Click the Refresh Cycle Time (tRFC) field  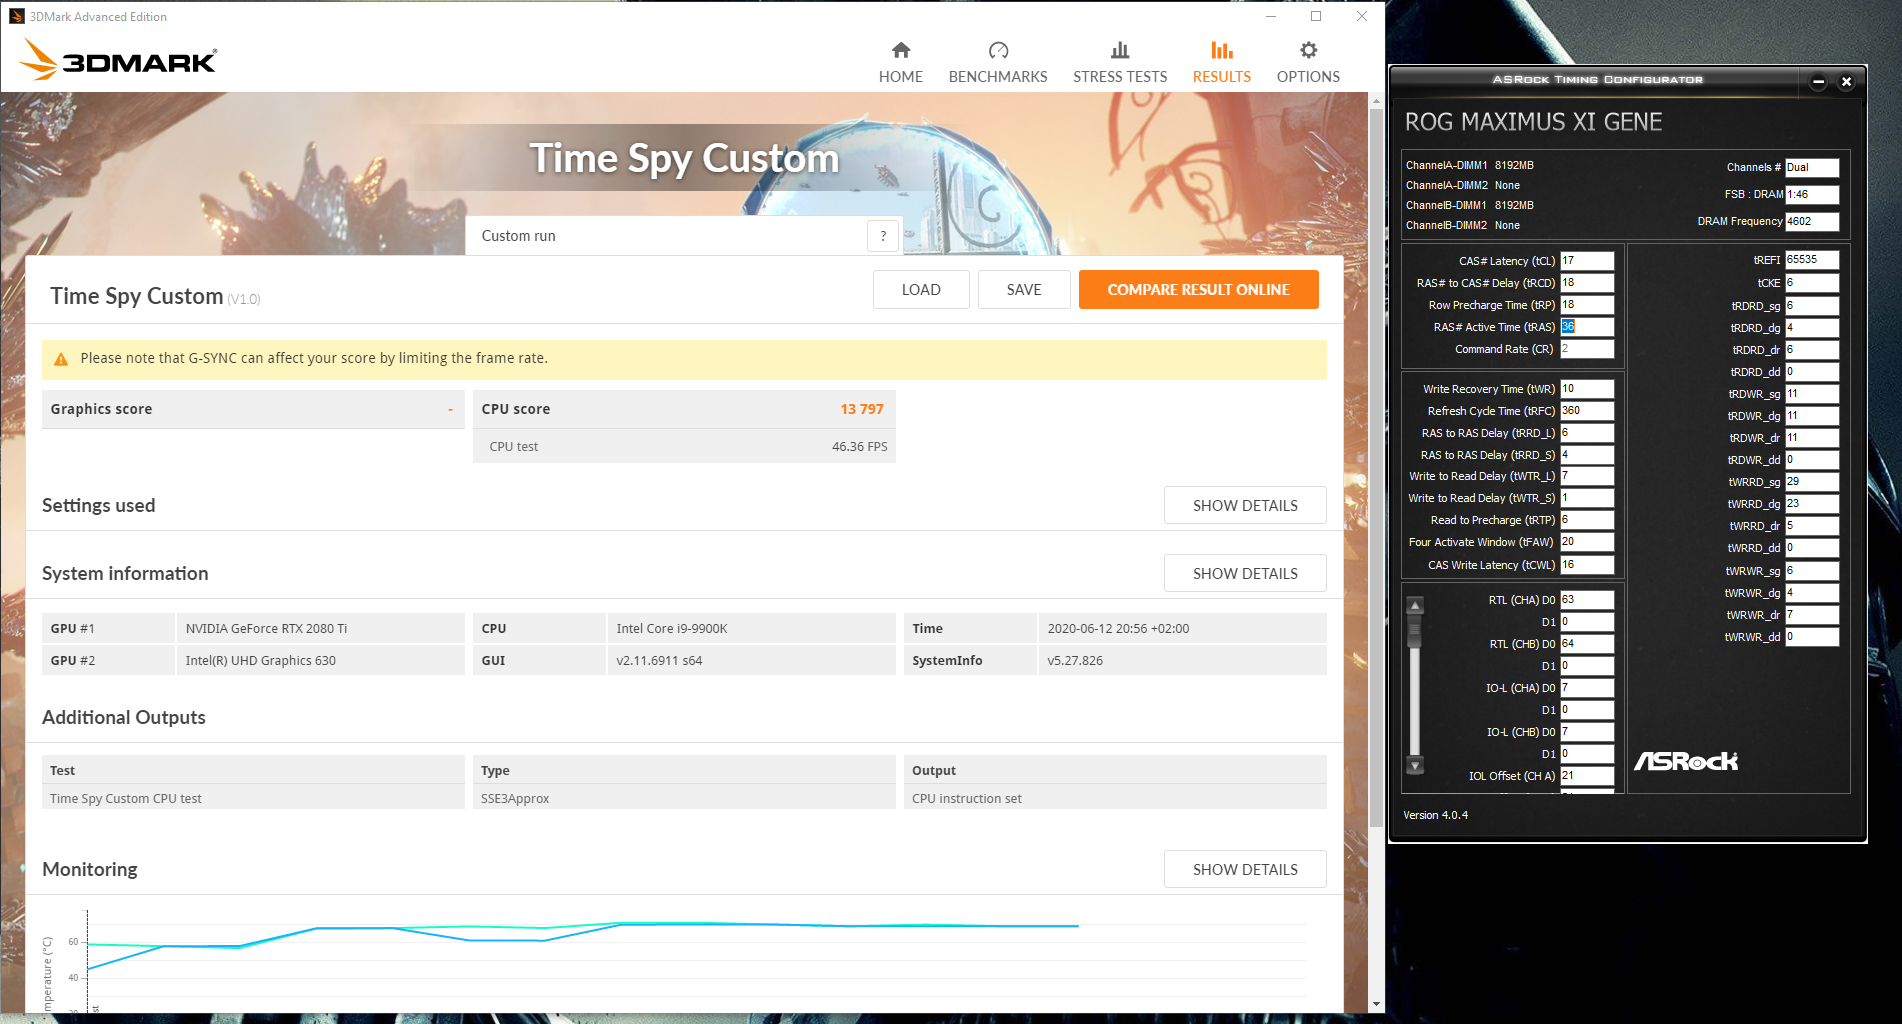tap(1587, 411)
